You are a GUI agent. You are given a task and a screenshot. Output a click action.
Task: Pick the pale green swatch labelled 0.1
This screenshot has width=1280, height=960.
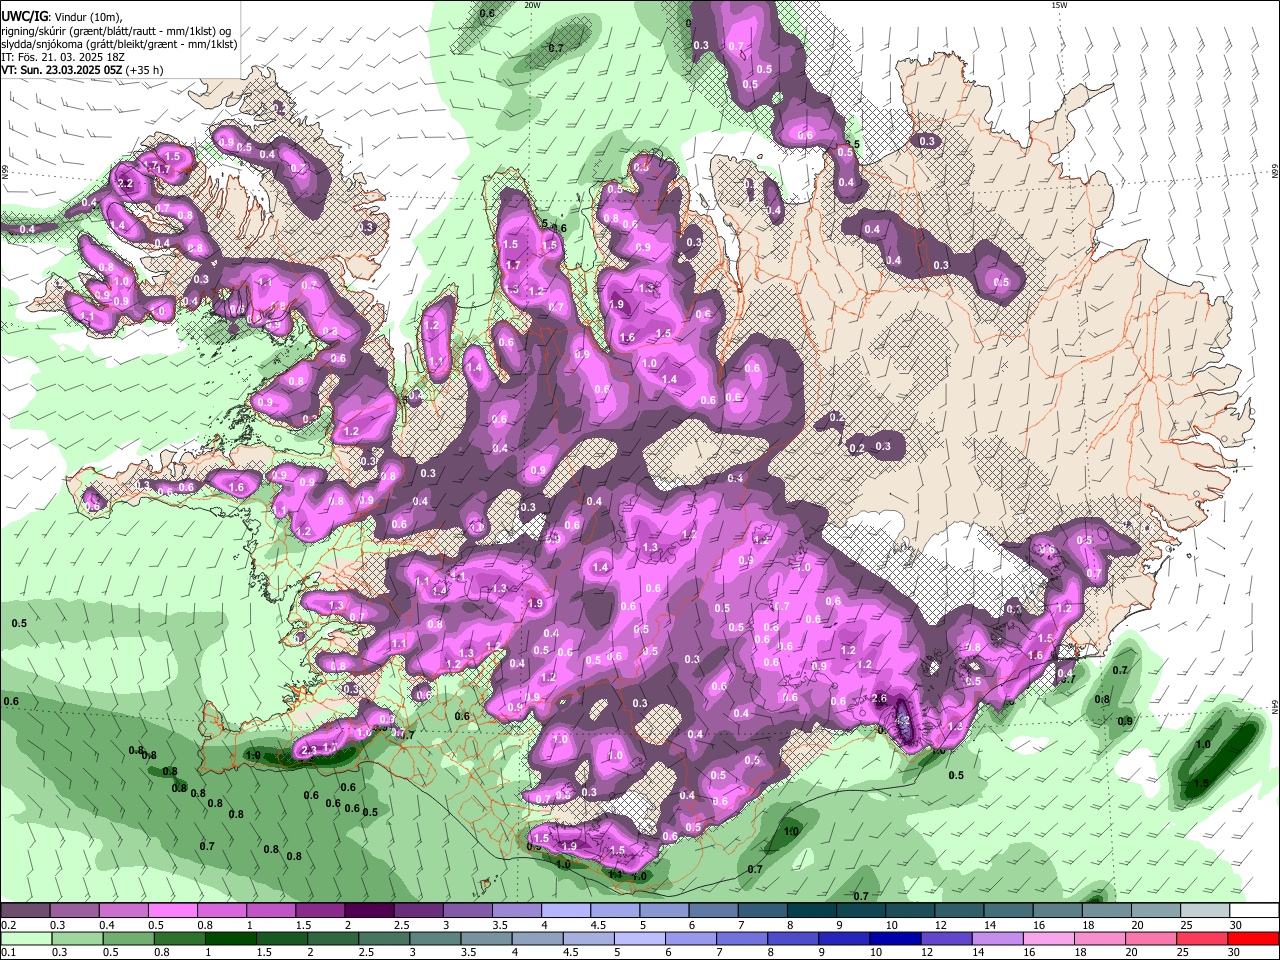[24, 939]
